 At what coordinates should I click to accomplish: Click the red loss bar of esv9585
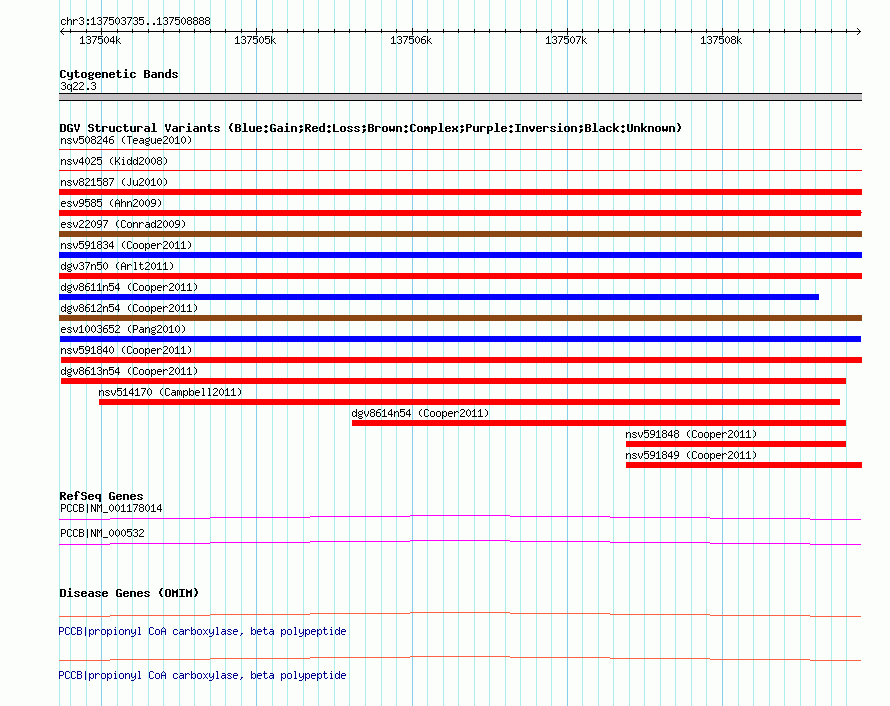click(460, 213)
